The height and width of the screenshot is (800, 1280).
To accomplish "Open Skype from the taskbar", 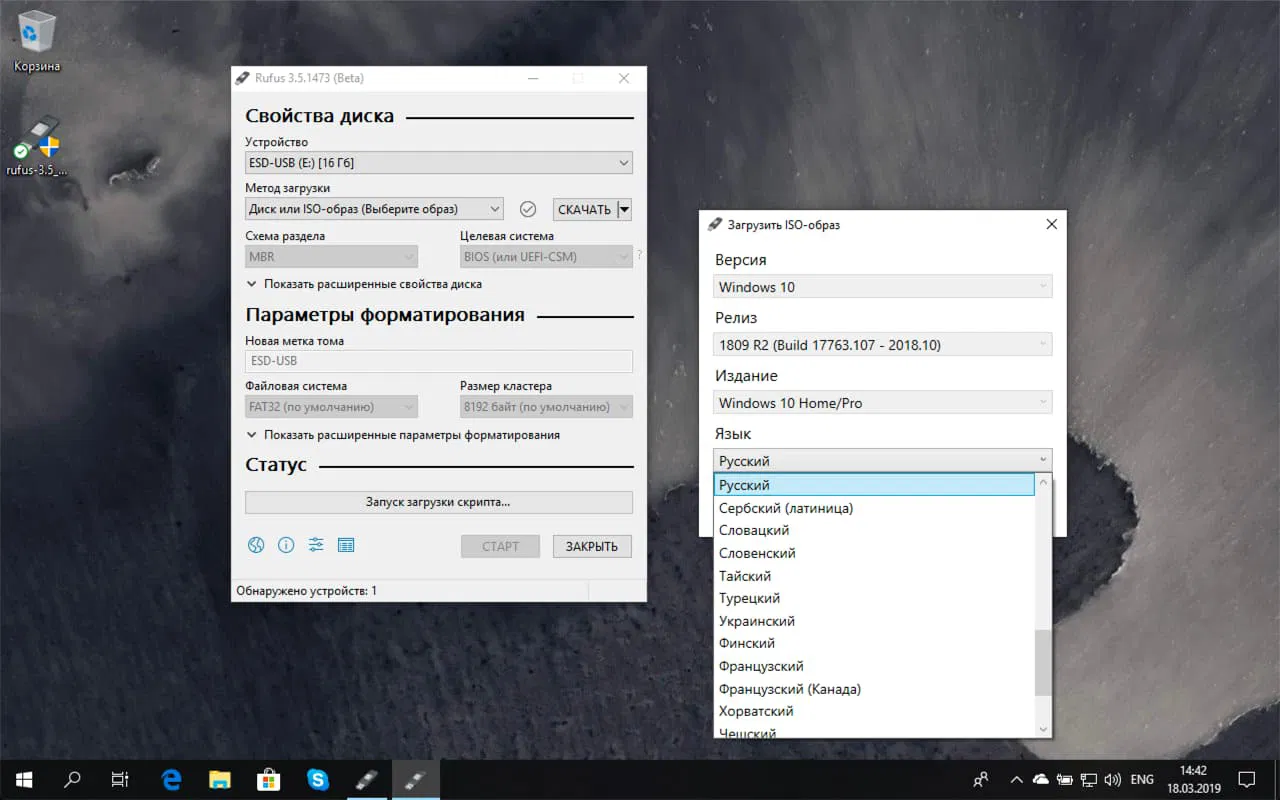I will click(x=317, y=779).
